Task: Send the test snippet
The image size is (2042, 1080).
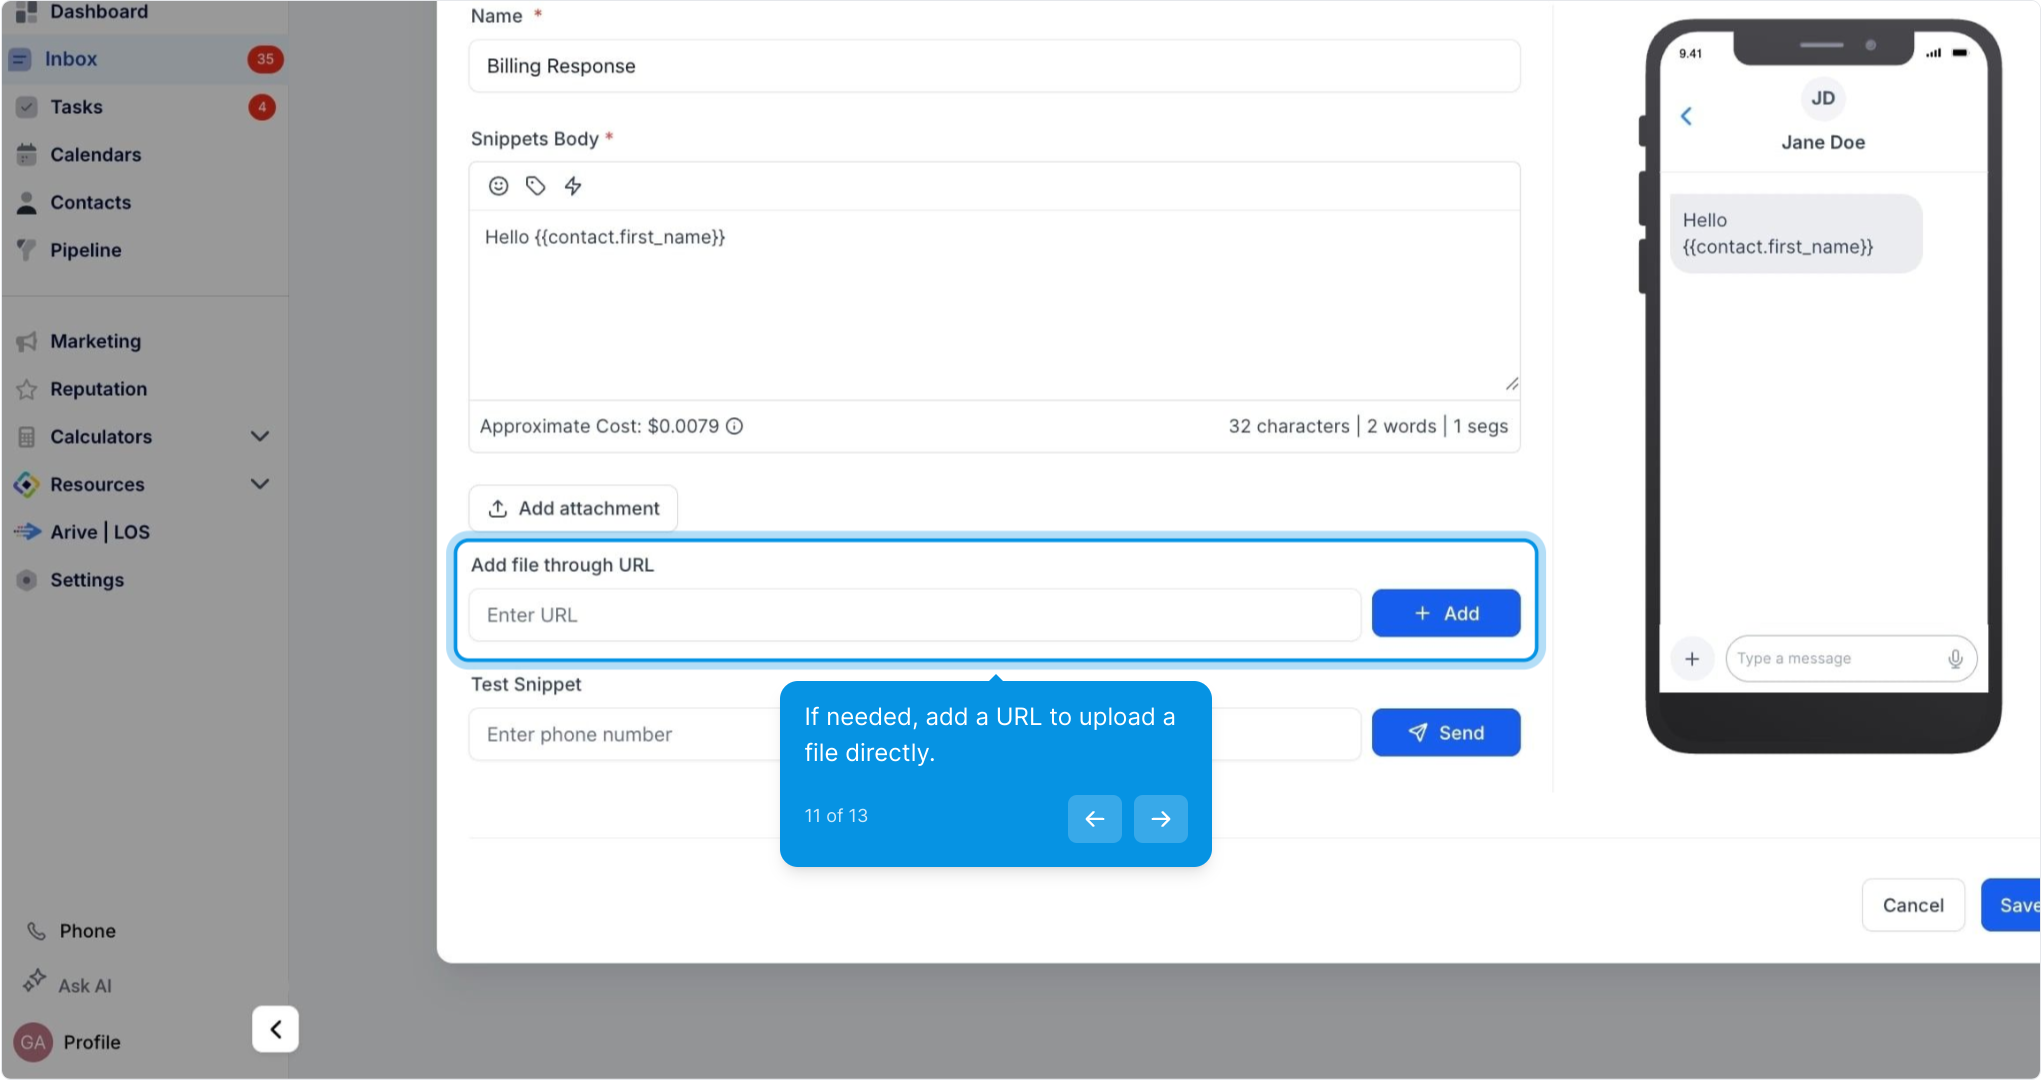Action: coord(1445,733)
